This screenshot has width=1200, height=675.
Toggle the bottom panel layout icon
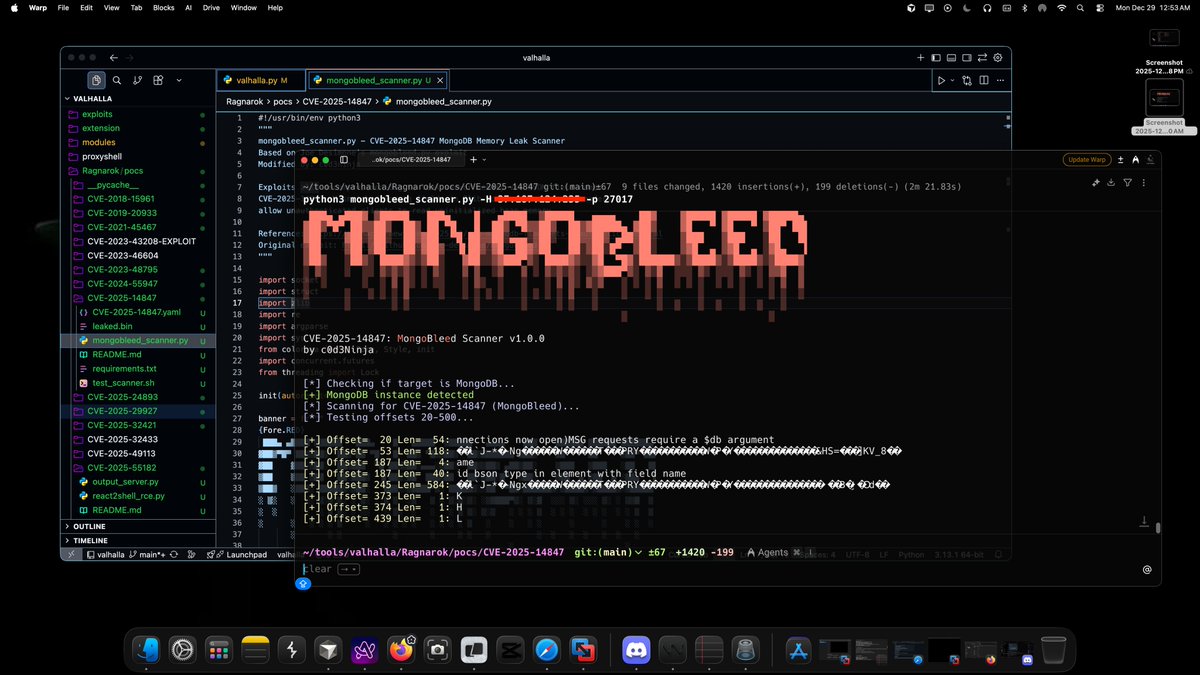[951, 58]
